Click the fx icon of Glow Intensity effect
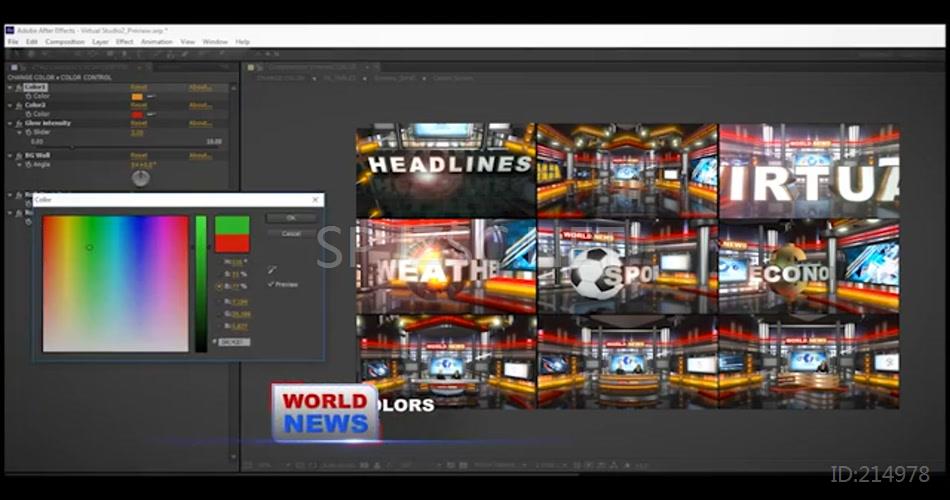This screenshot has height=500, width=950. point(18,123)
